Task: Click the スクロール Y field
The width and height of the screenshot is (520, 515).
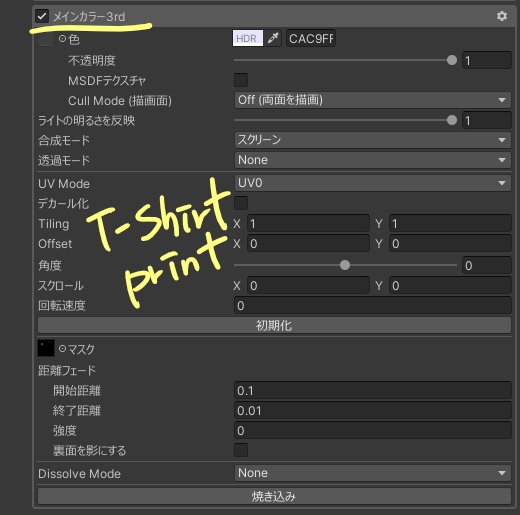Action: tap(450, 286)
